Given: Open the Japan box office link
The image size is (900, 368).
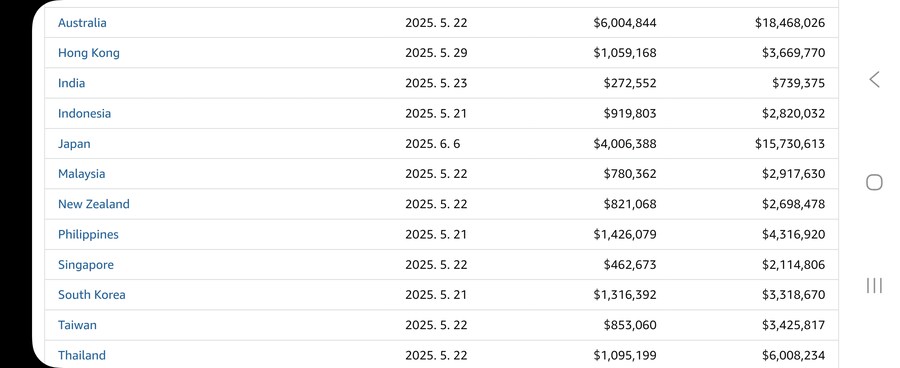Looking at the screenshot, I should point(74,144).
